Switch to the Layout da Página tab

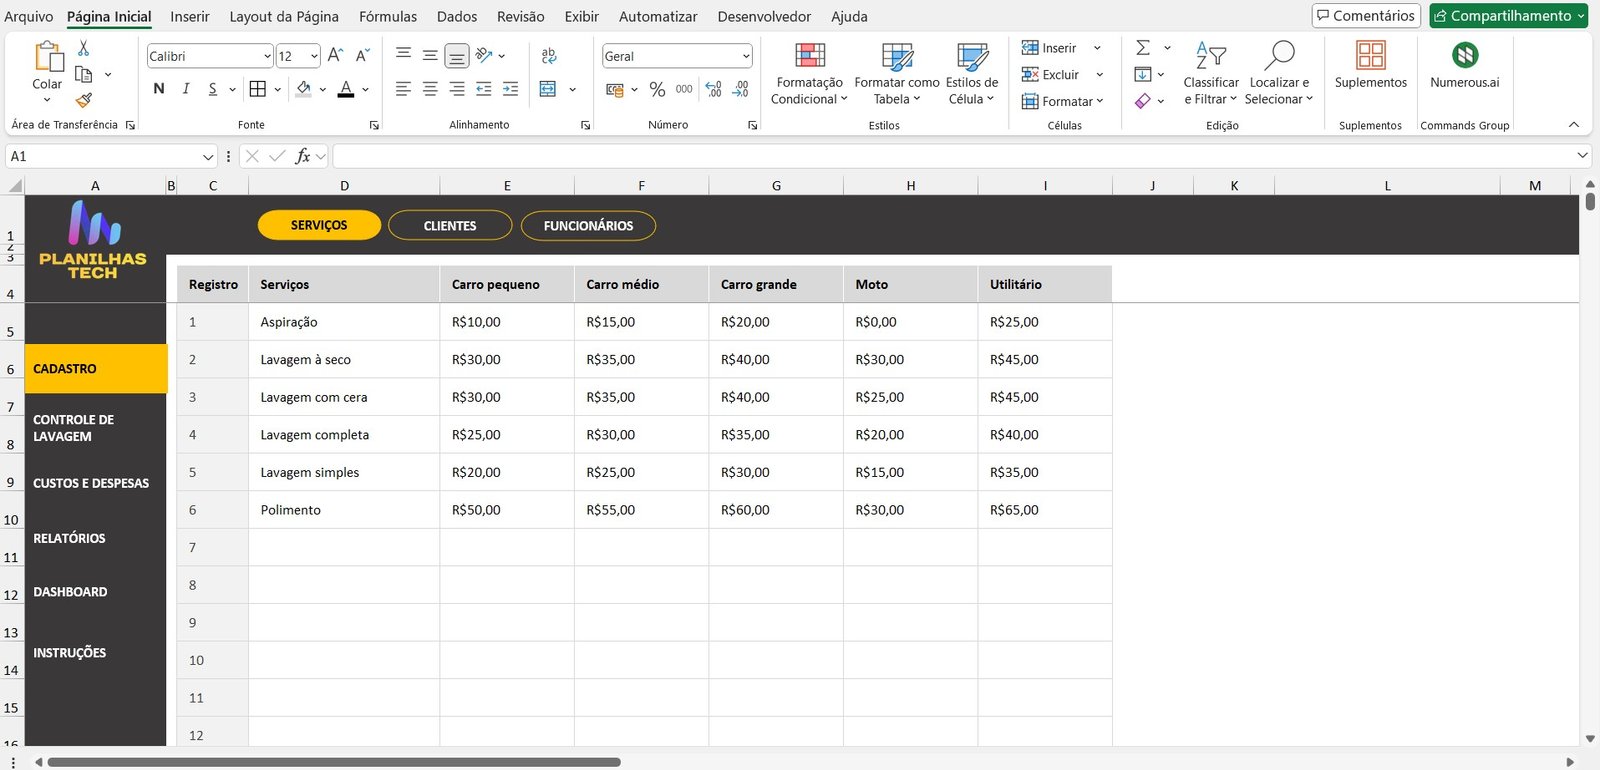284,16
